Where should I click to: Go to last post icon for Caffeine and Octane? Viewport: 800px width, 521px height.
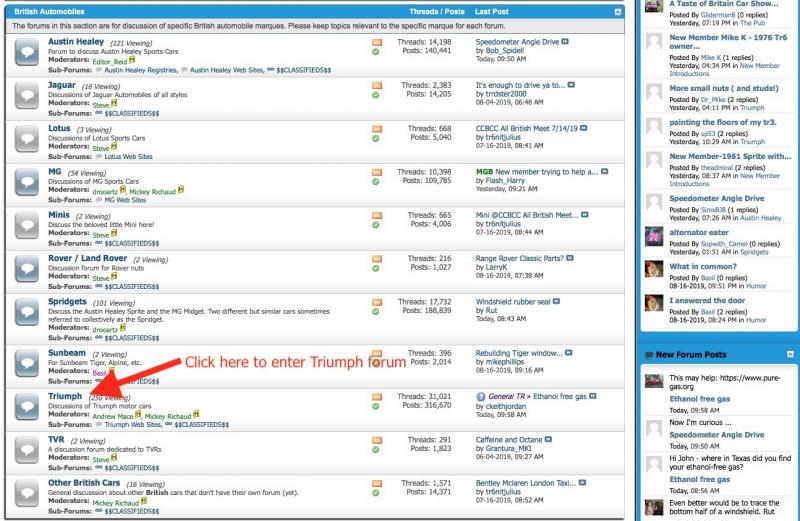click(x=548, y=439)
